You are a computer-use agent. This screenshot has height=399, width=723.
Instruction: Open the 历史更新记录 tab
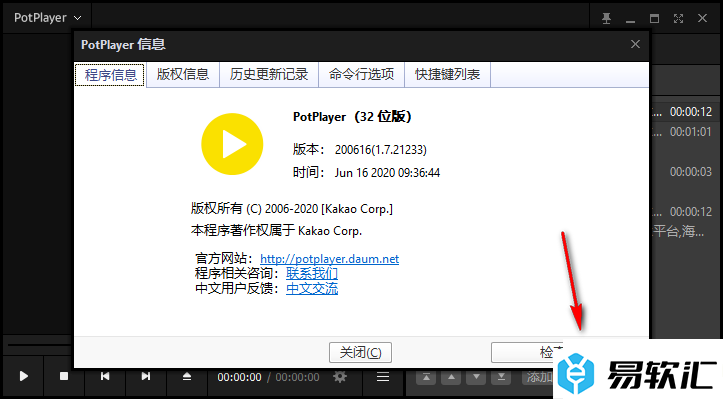[269, 74]
